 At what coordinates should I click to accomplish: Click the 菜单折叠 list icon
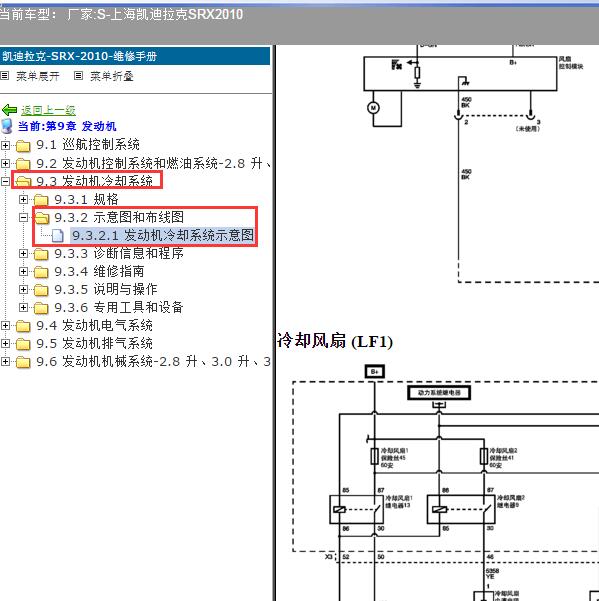point(78,76)
